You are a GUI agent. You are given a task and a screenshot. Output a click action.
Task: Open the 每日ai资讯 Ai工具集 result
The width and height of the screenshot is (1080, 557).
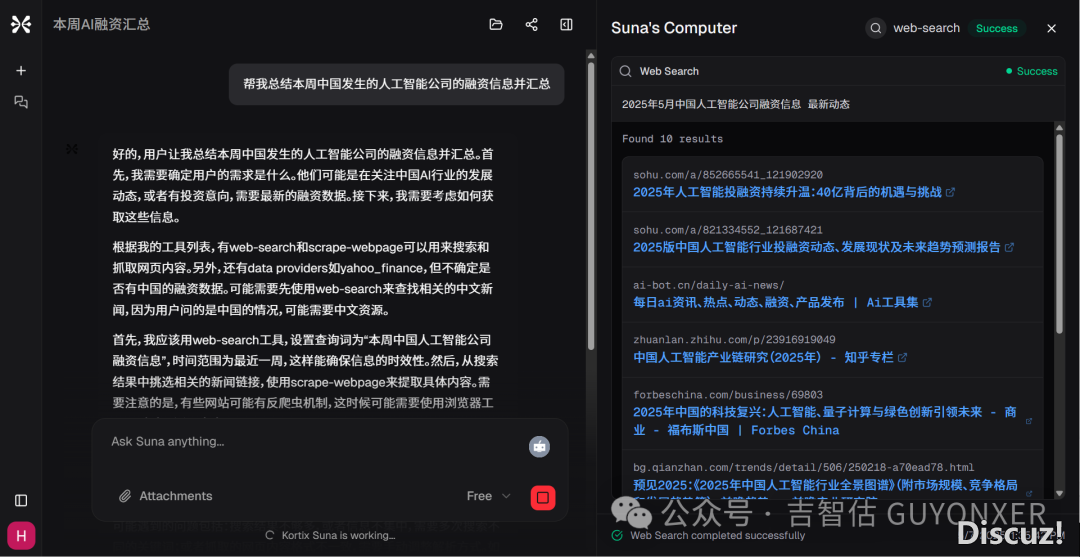pos(775,302)
